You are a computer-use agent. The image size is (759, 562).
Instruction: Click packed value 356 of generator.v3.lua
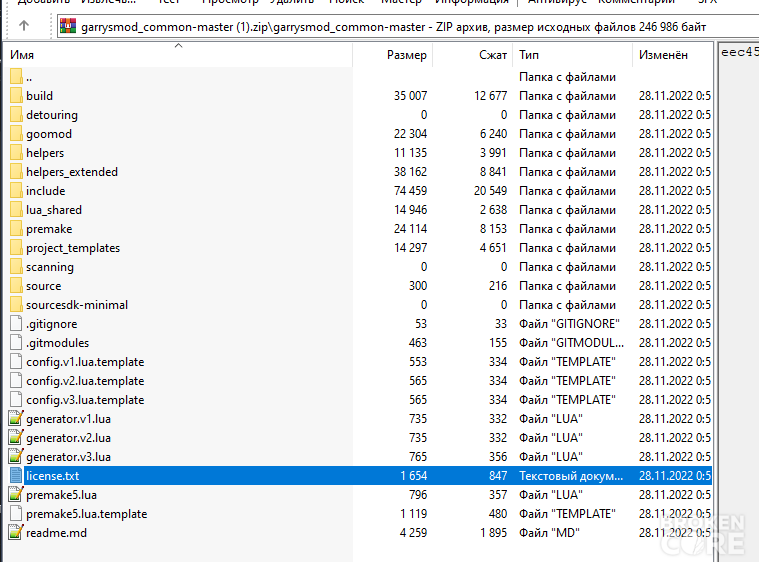pos(497,456)
